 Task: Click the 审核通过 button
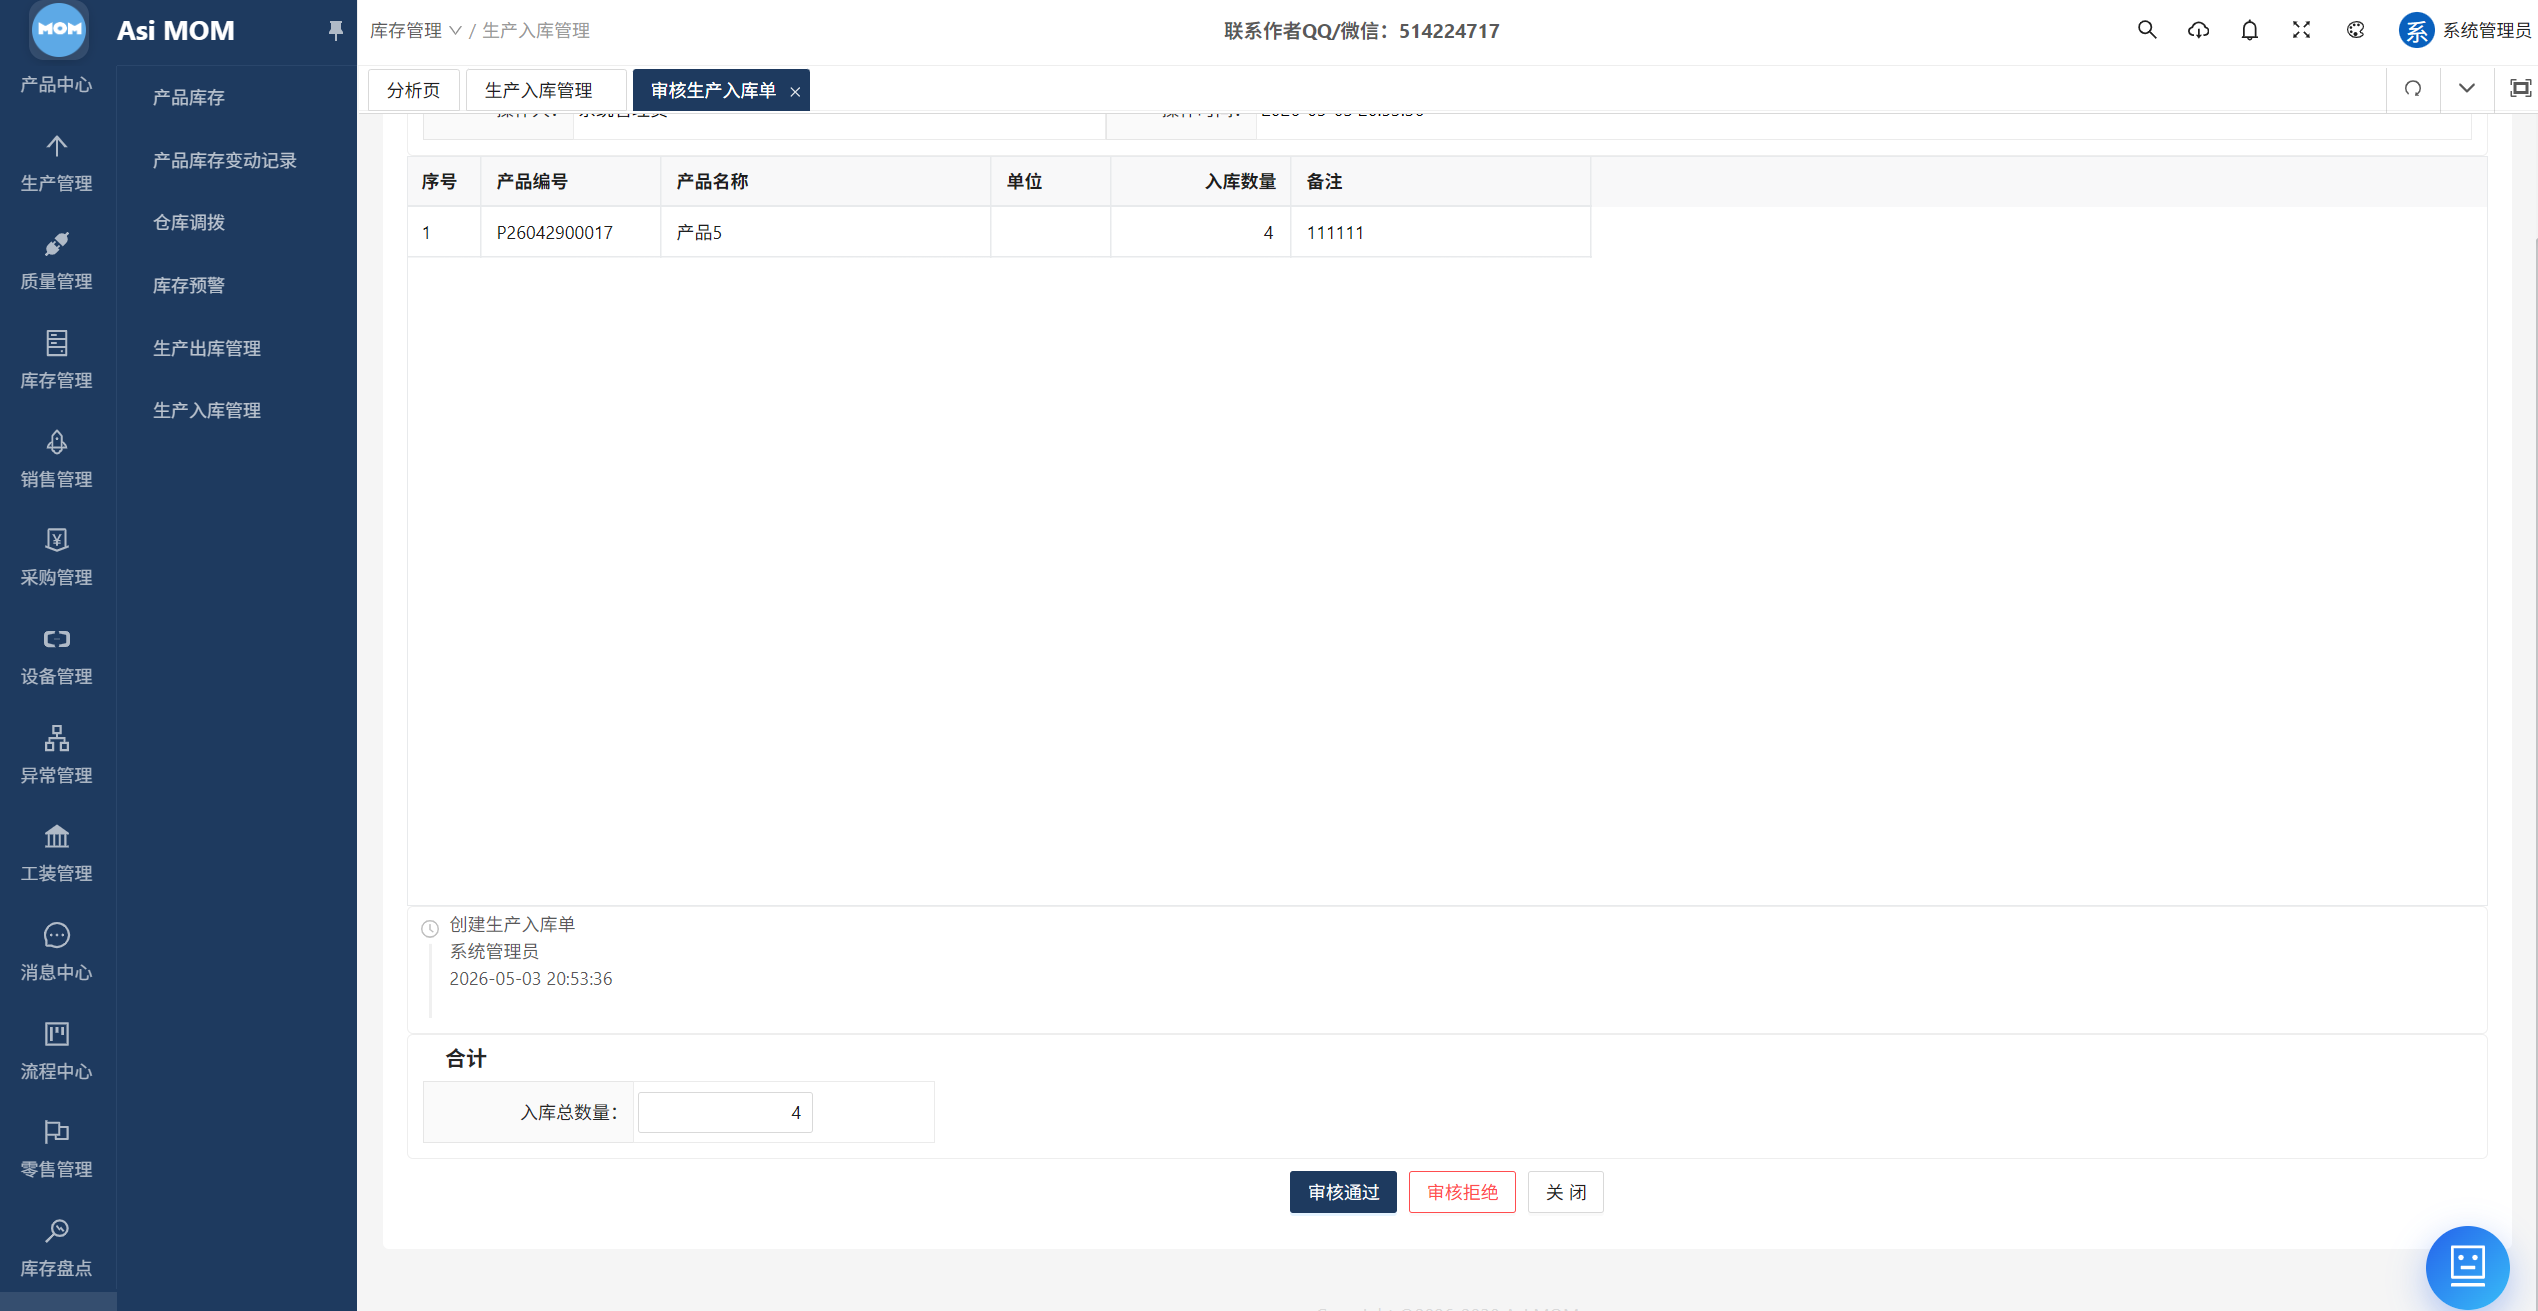(1343, 1192)
